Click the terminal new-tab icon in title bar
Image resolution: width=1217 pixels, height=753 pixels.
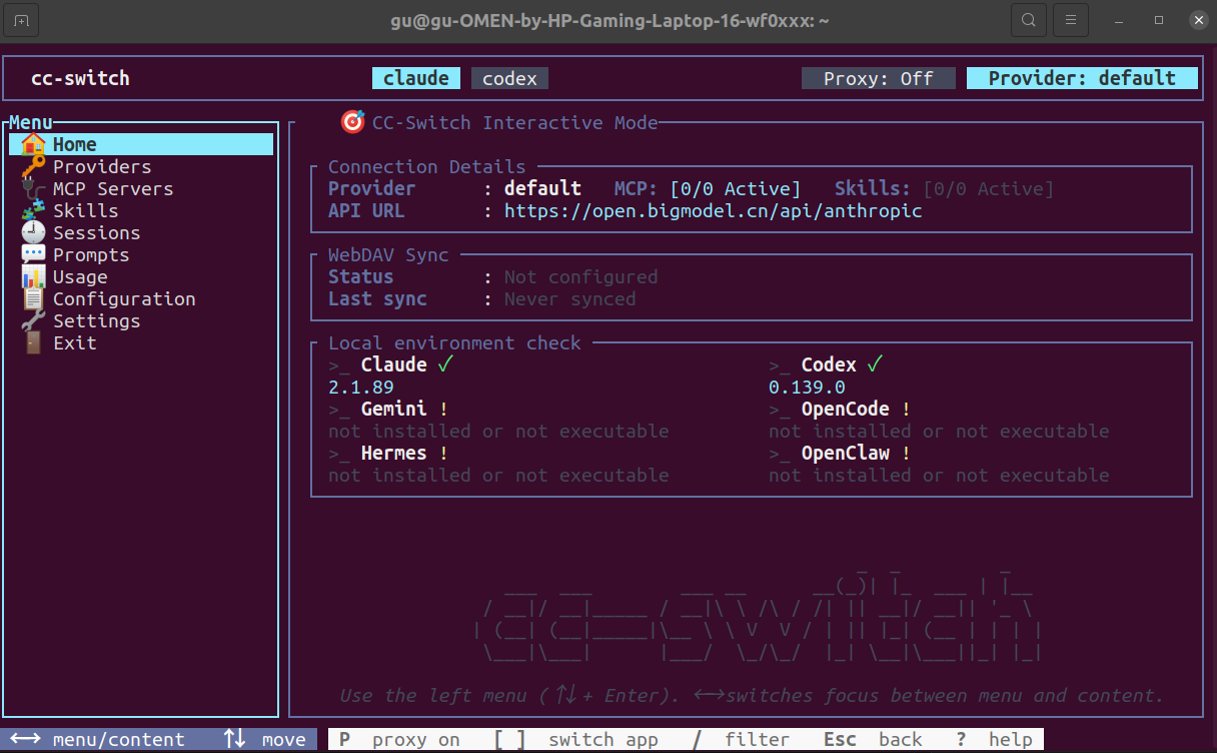pyautogui.click(x=21, y=20)
